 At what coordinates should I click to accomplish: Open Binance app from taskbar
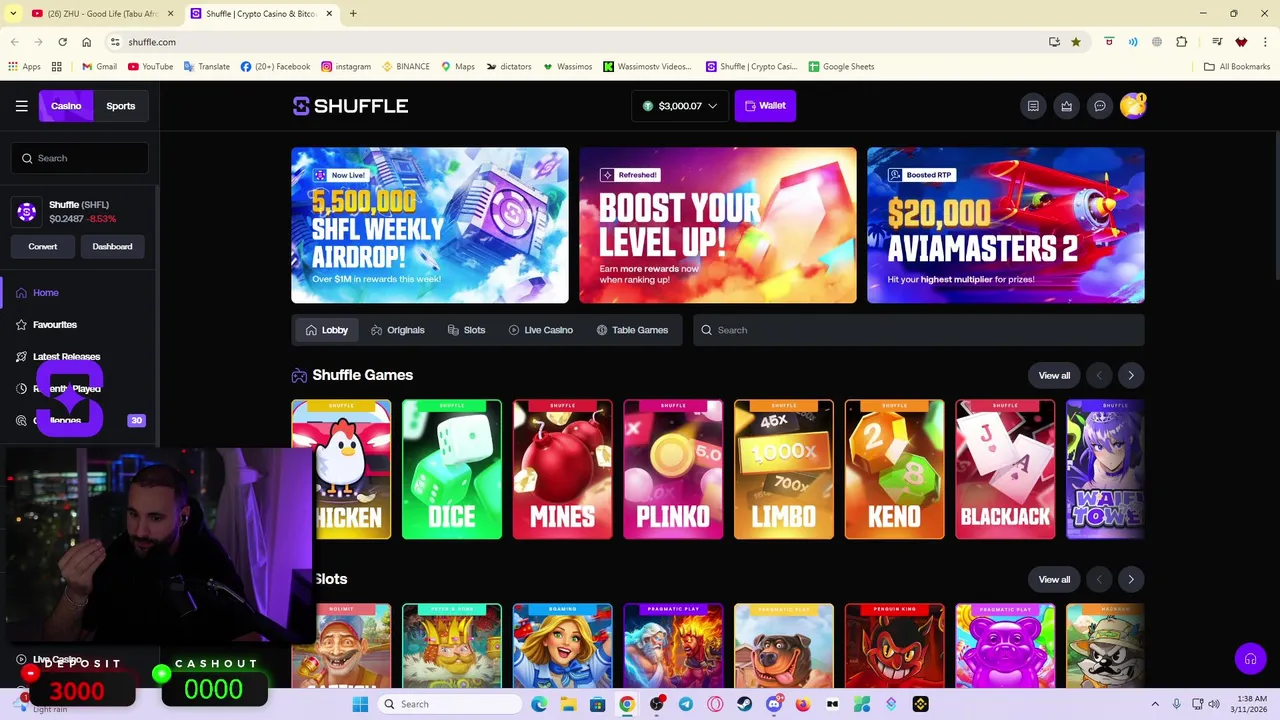point(920,704)
